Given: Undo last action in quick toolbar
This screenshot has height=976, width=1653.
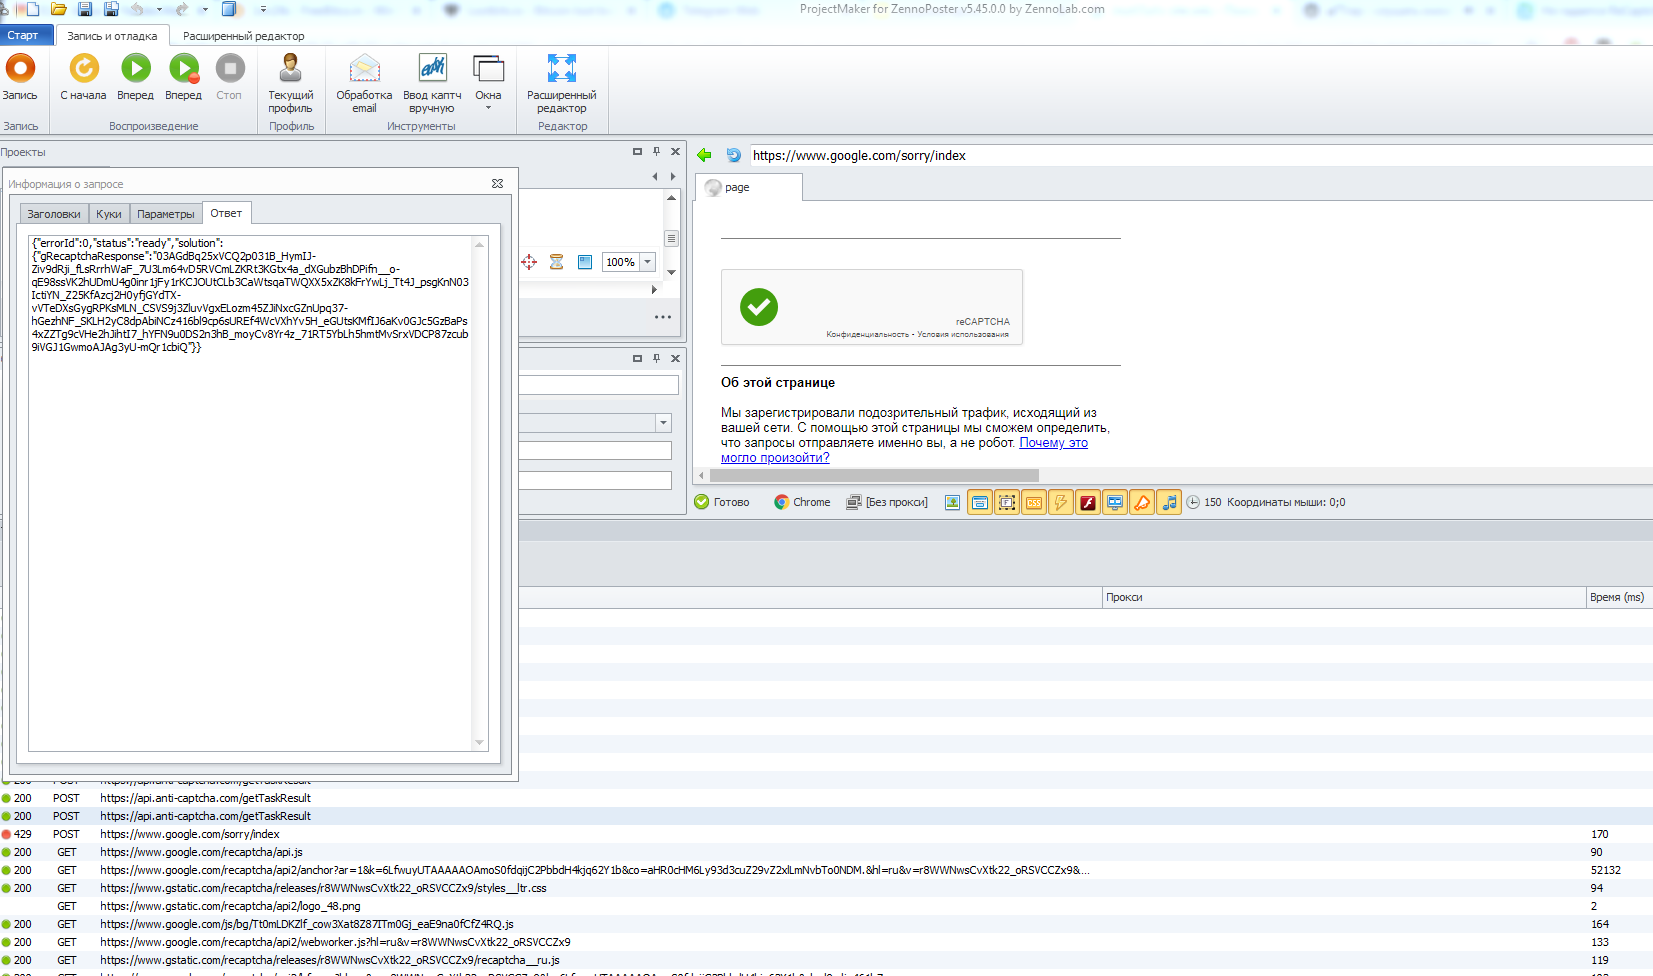Looking at the screenshot, I should [x=138, y=9].
